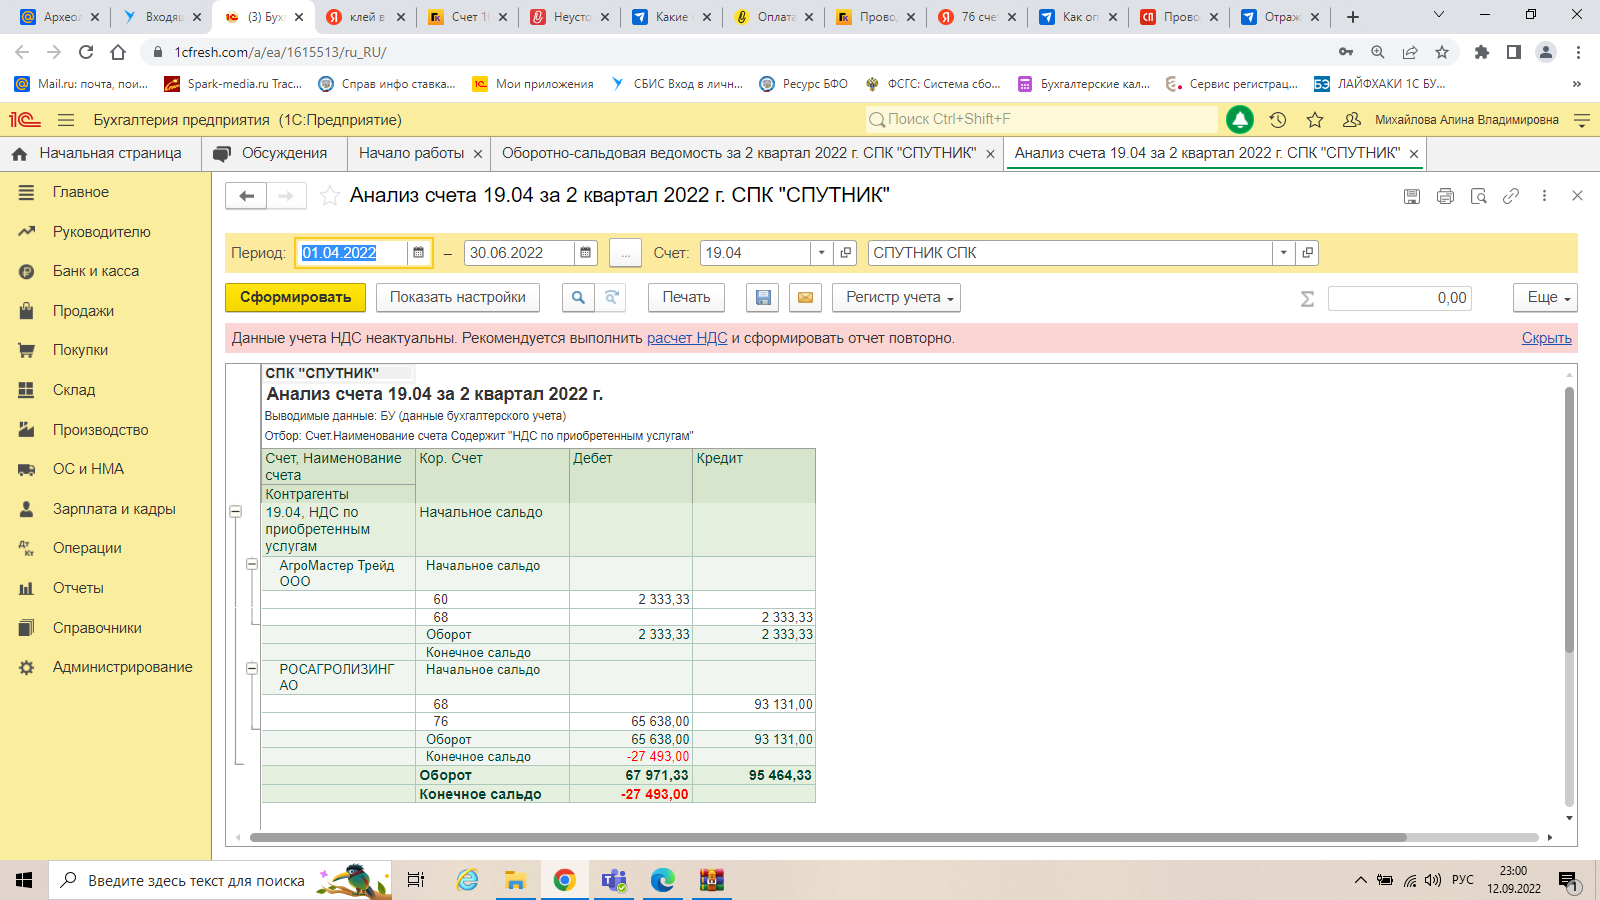1600x900 pixels.
Task: Open period selection ellipsis button
Action: tap(625, 253)
